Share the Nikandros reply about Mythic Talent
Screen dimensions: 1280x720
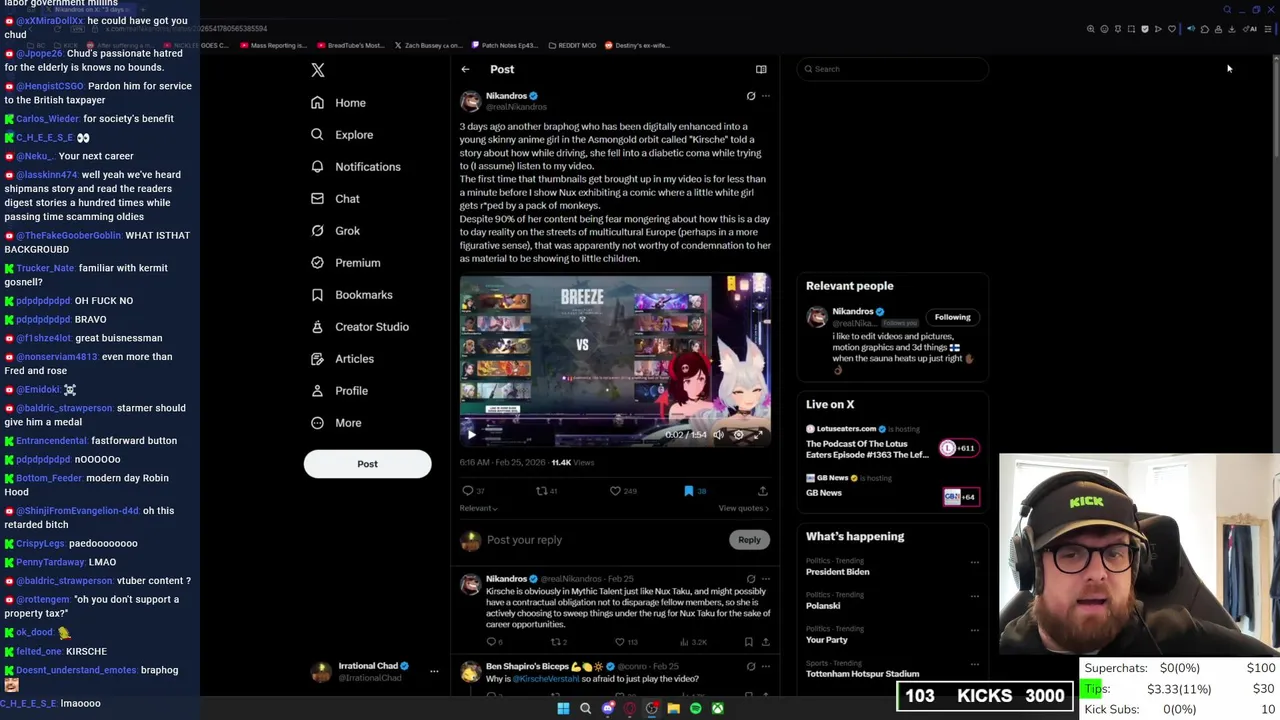765,642
